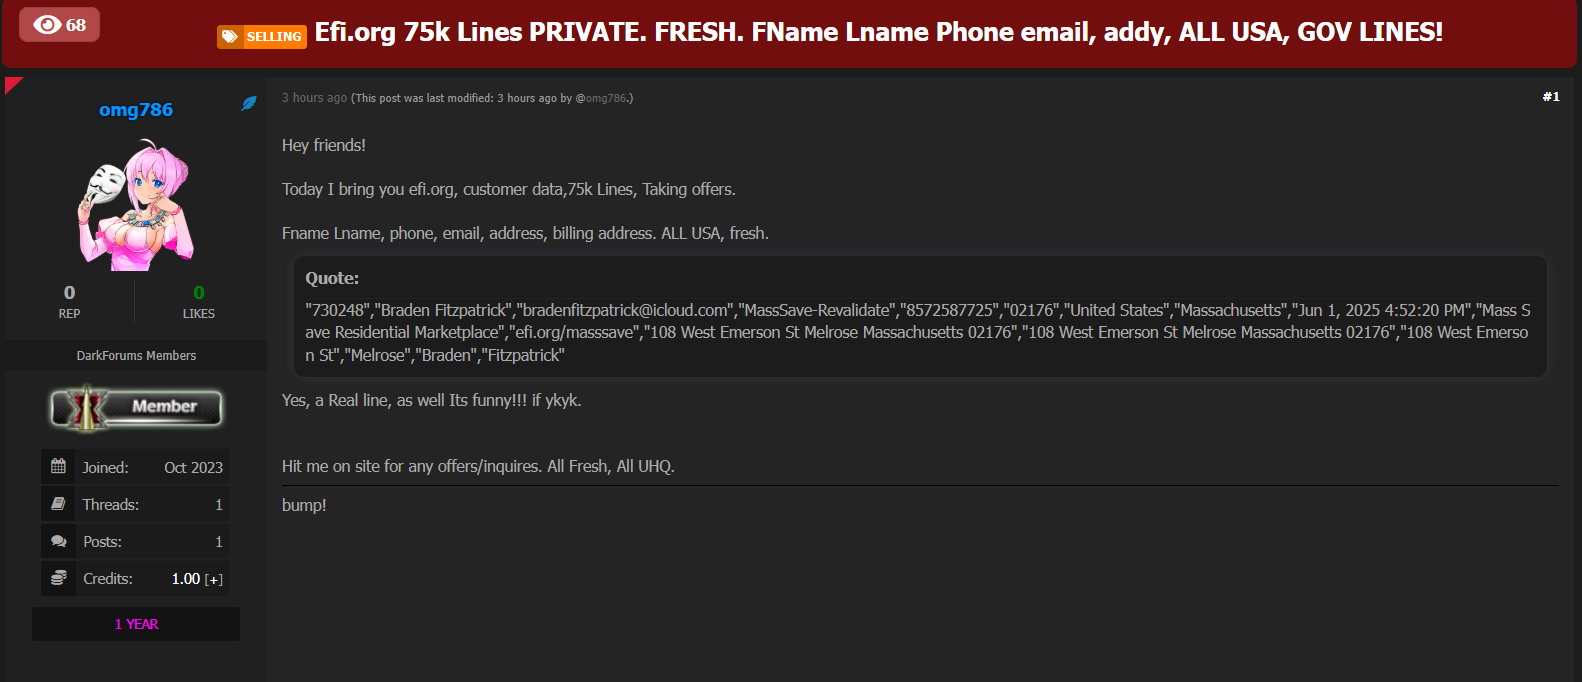Screen dimensions: 1582x682
Task: Click the Member rank badge
Action: (x=136, y=407)
